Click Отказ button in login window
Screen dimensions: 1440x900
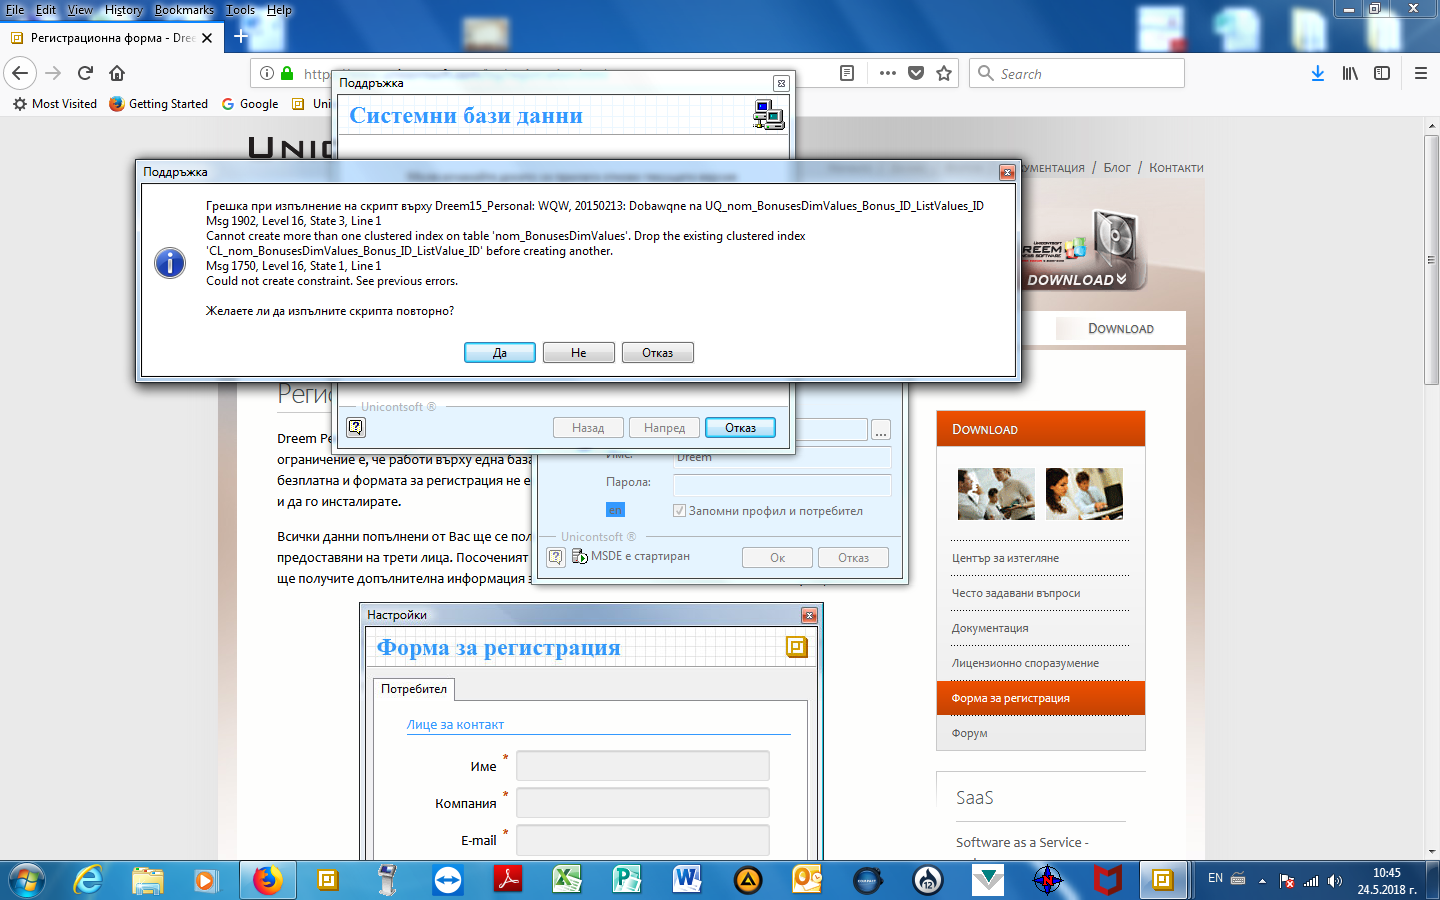click(853, 558)
